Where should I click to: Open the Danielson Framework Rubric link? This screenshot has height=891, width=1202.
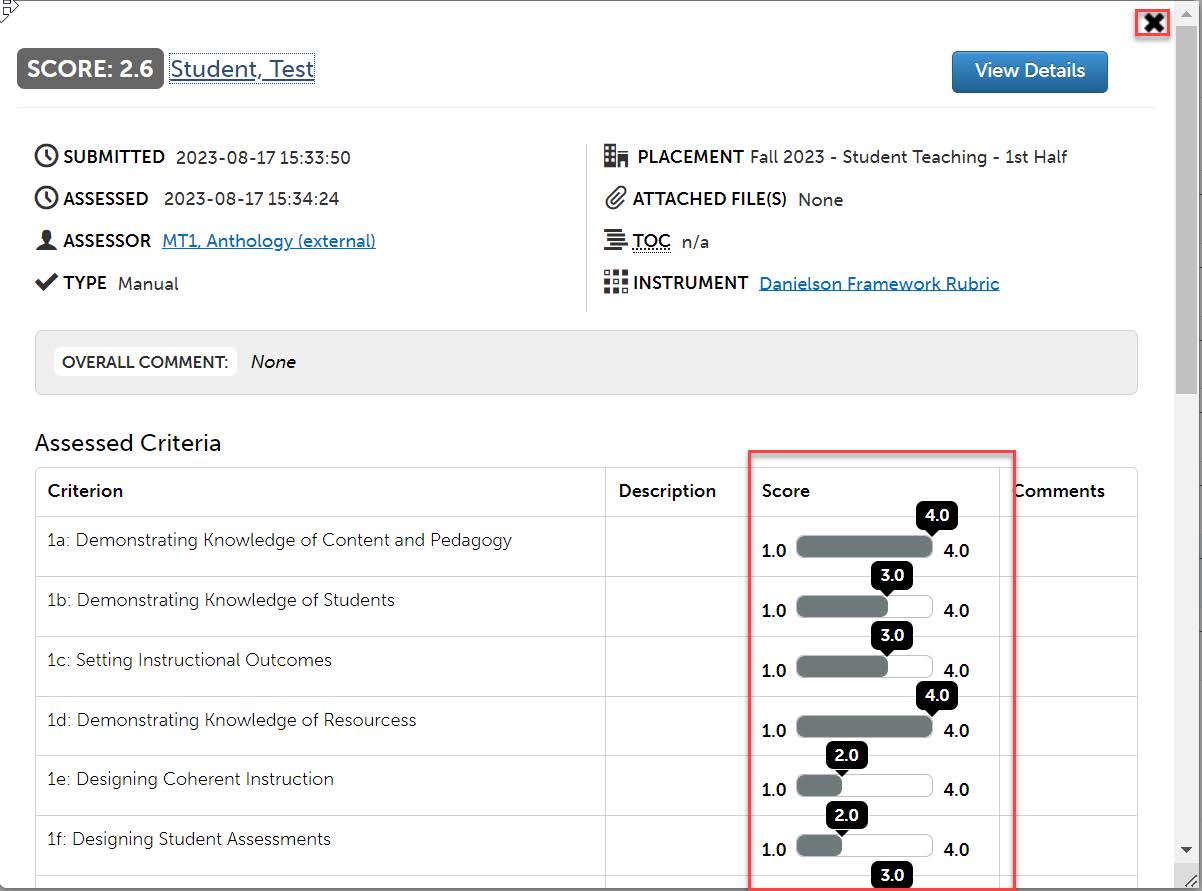pyautogui.click(x=879, y=283)
